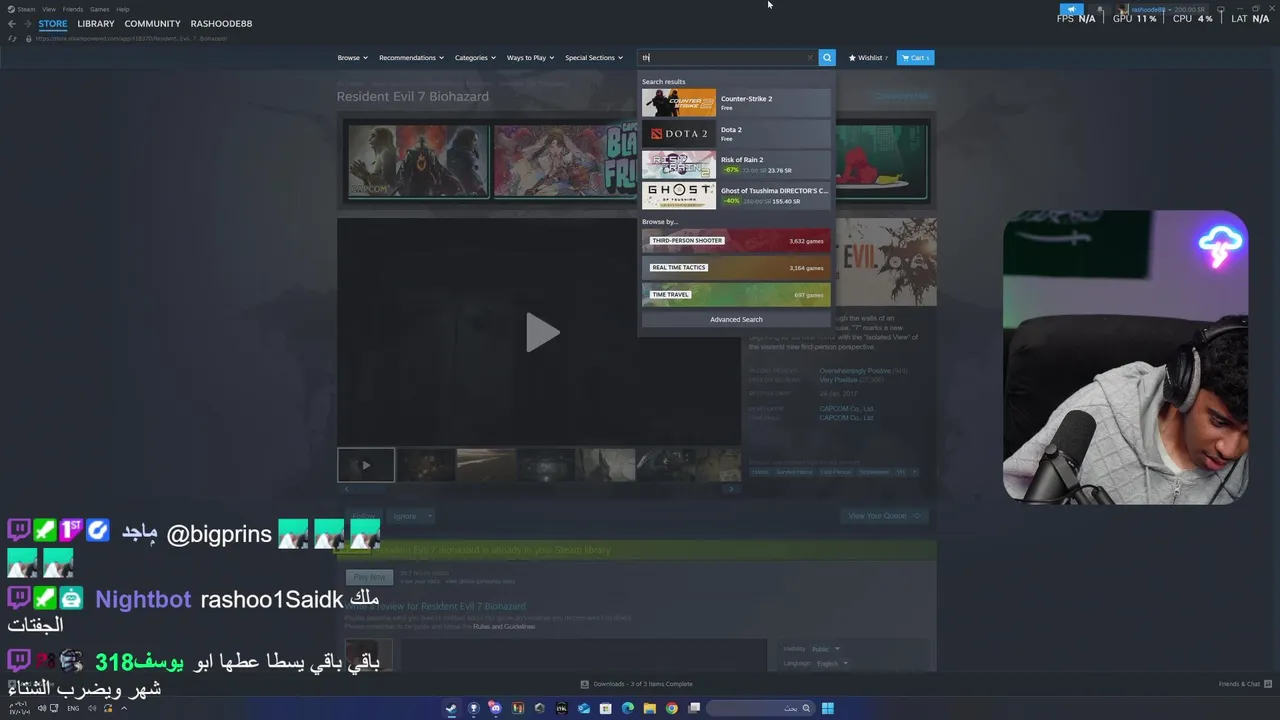The image size is (1280, 720).
Task: Clear the store search box with X
Action: coord(810,58)
